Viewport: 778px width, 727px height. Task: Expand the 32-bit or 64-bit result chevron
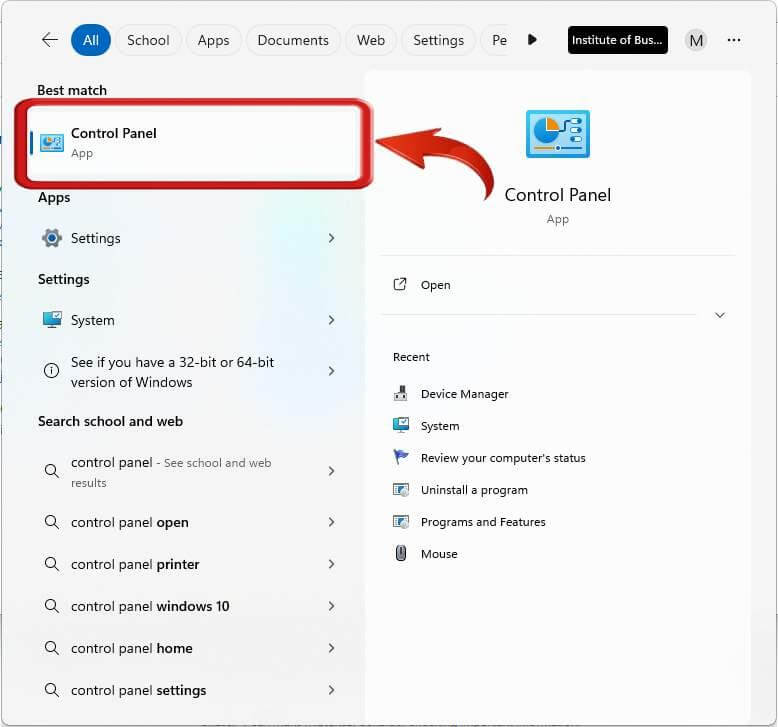[x=331, y=371]
